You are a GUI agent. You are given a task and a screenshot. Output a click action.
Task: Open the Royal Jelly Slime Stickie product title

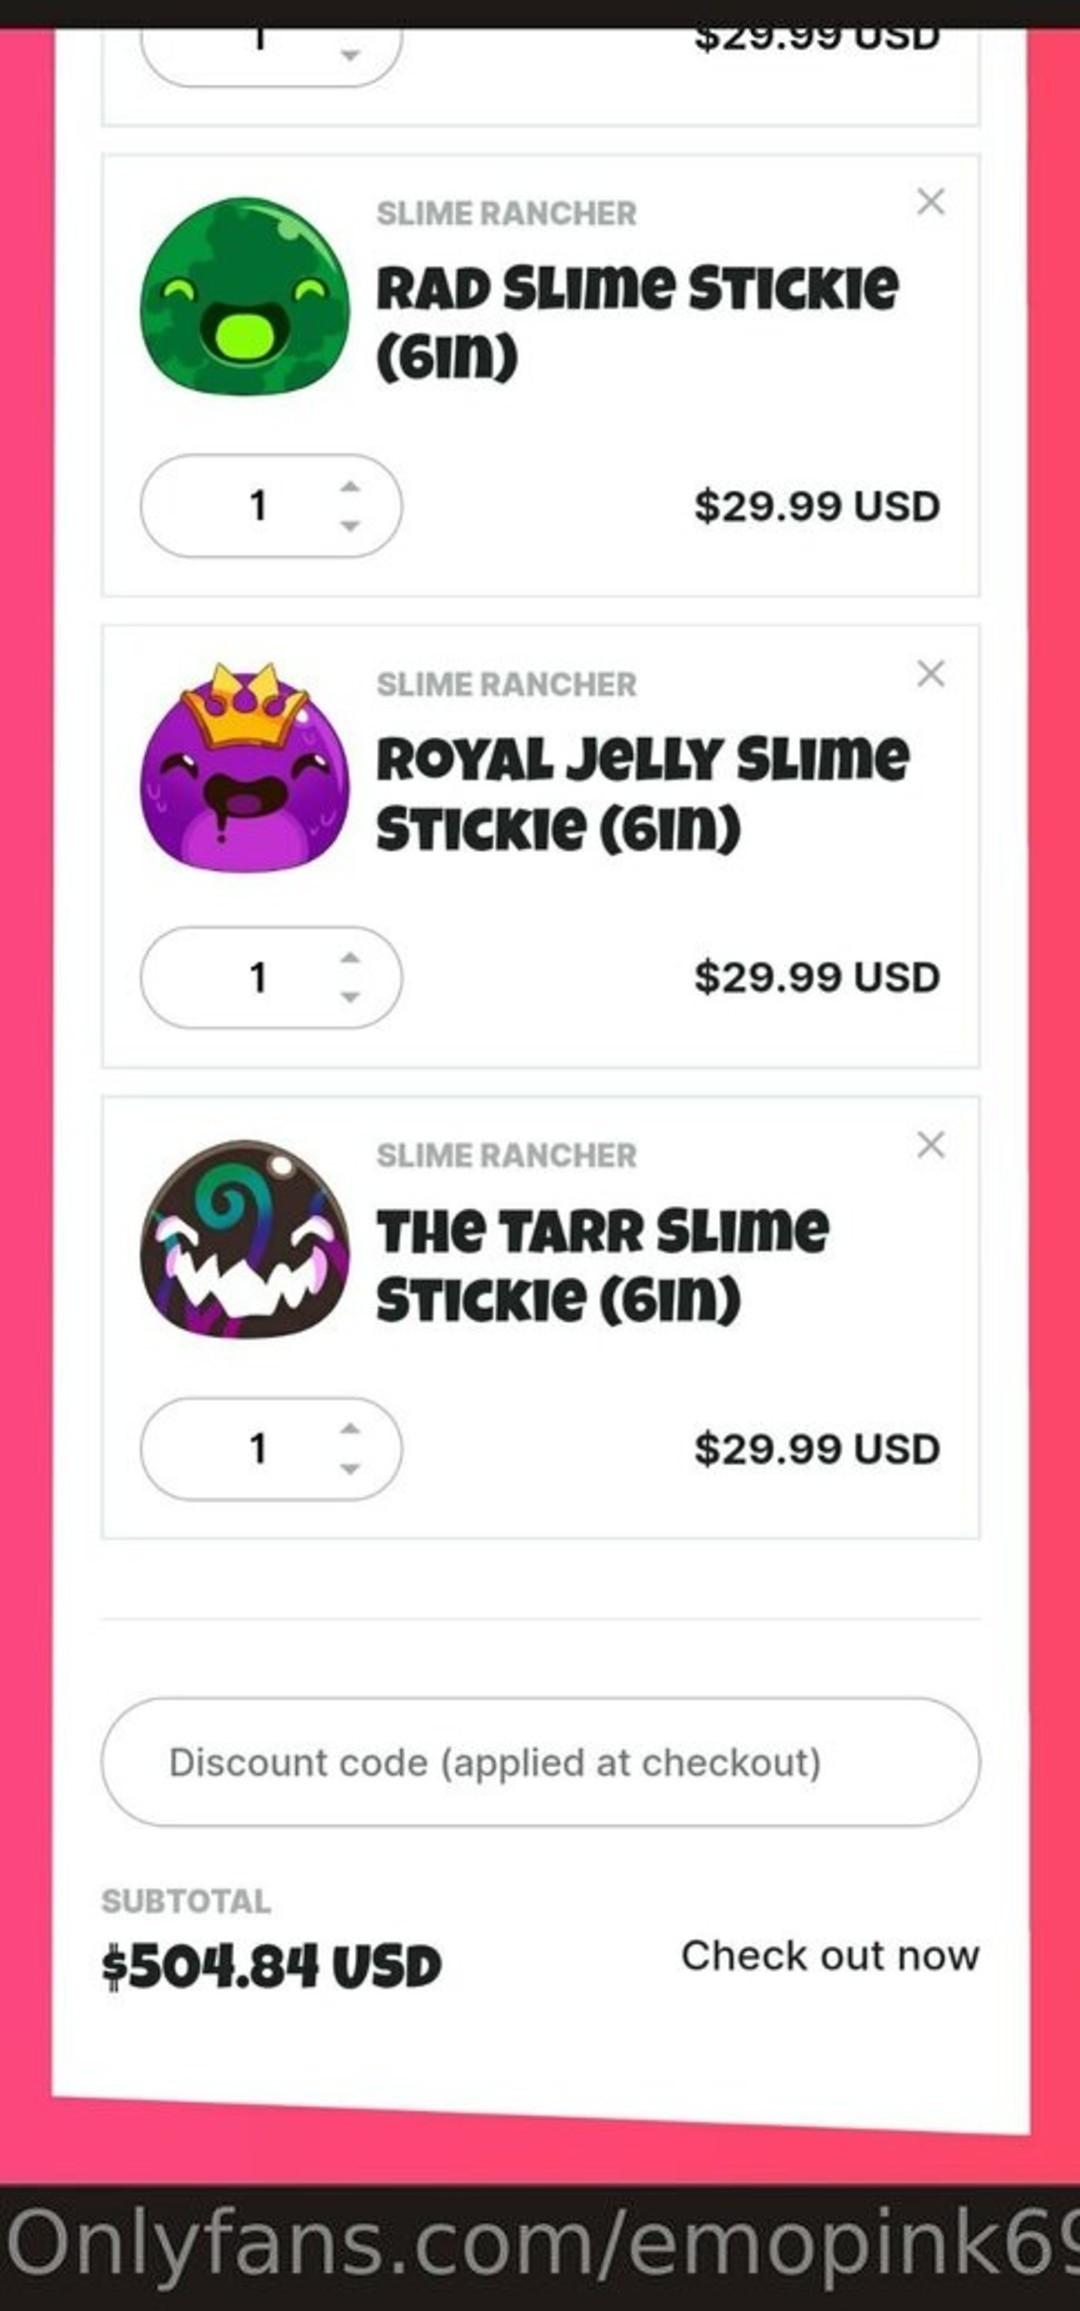pos(643,793)
